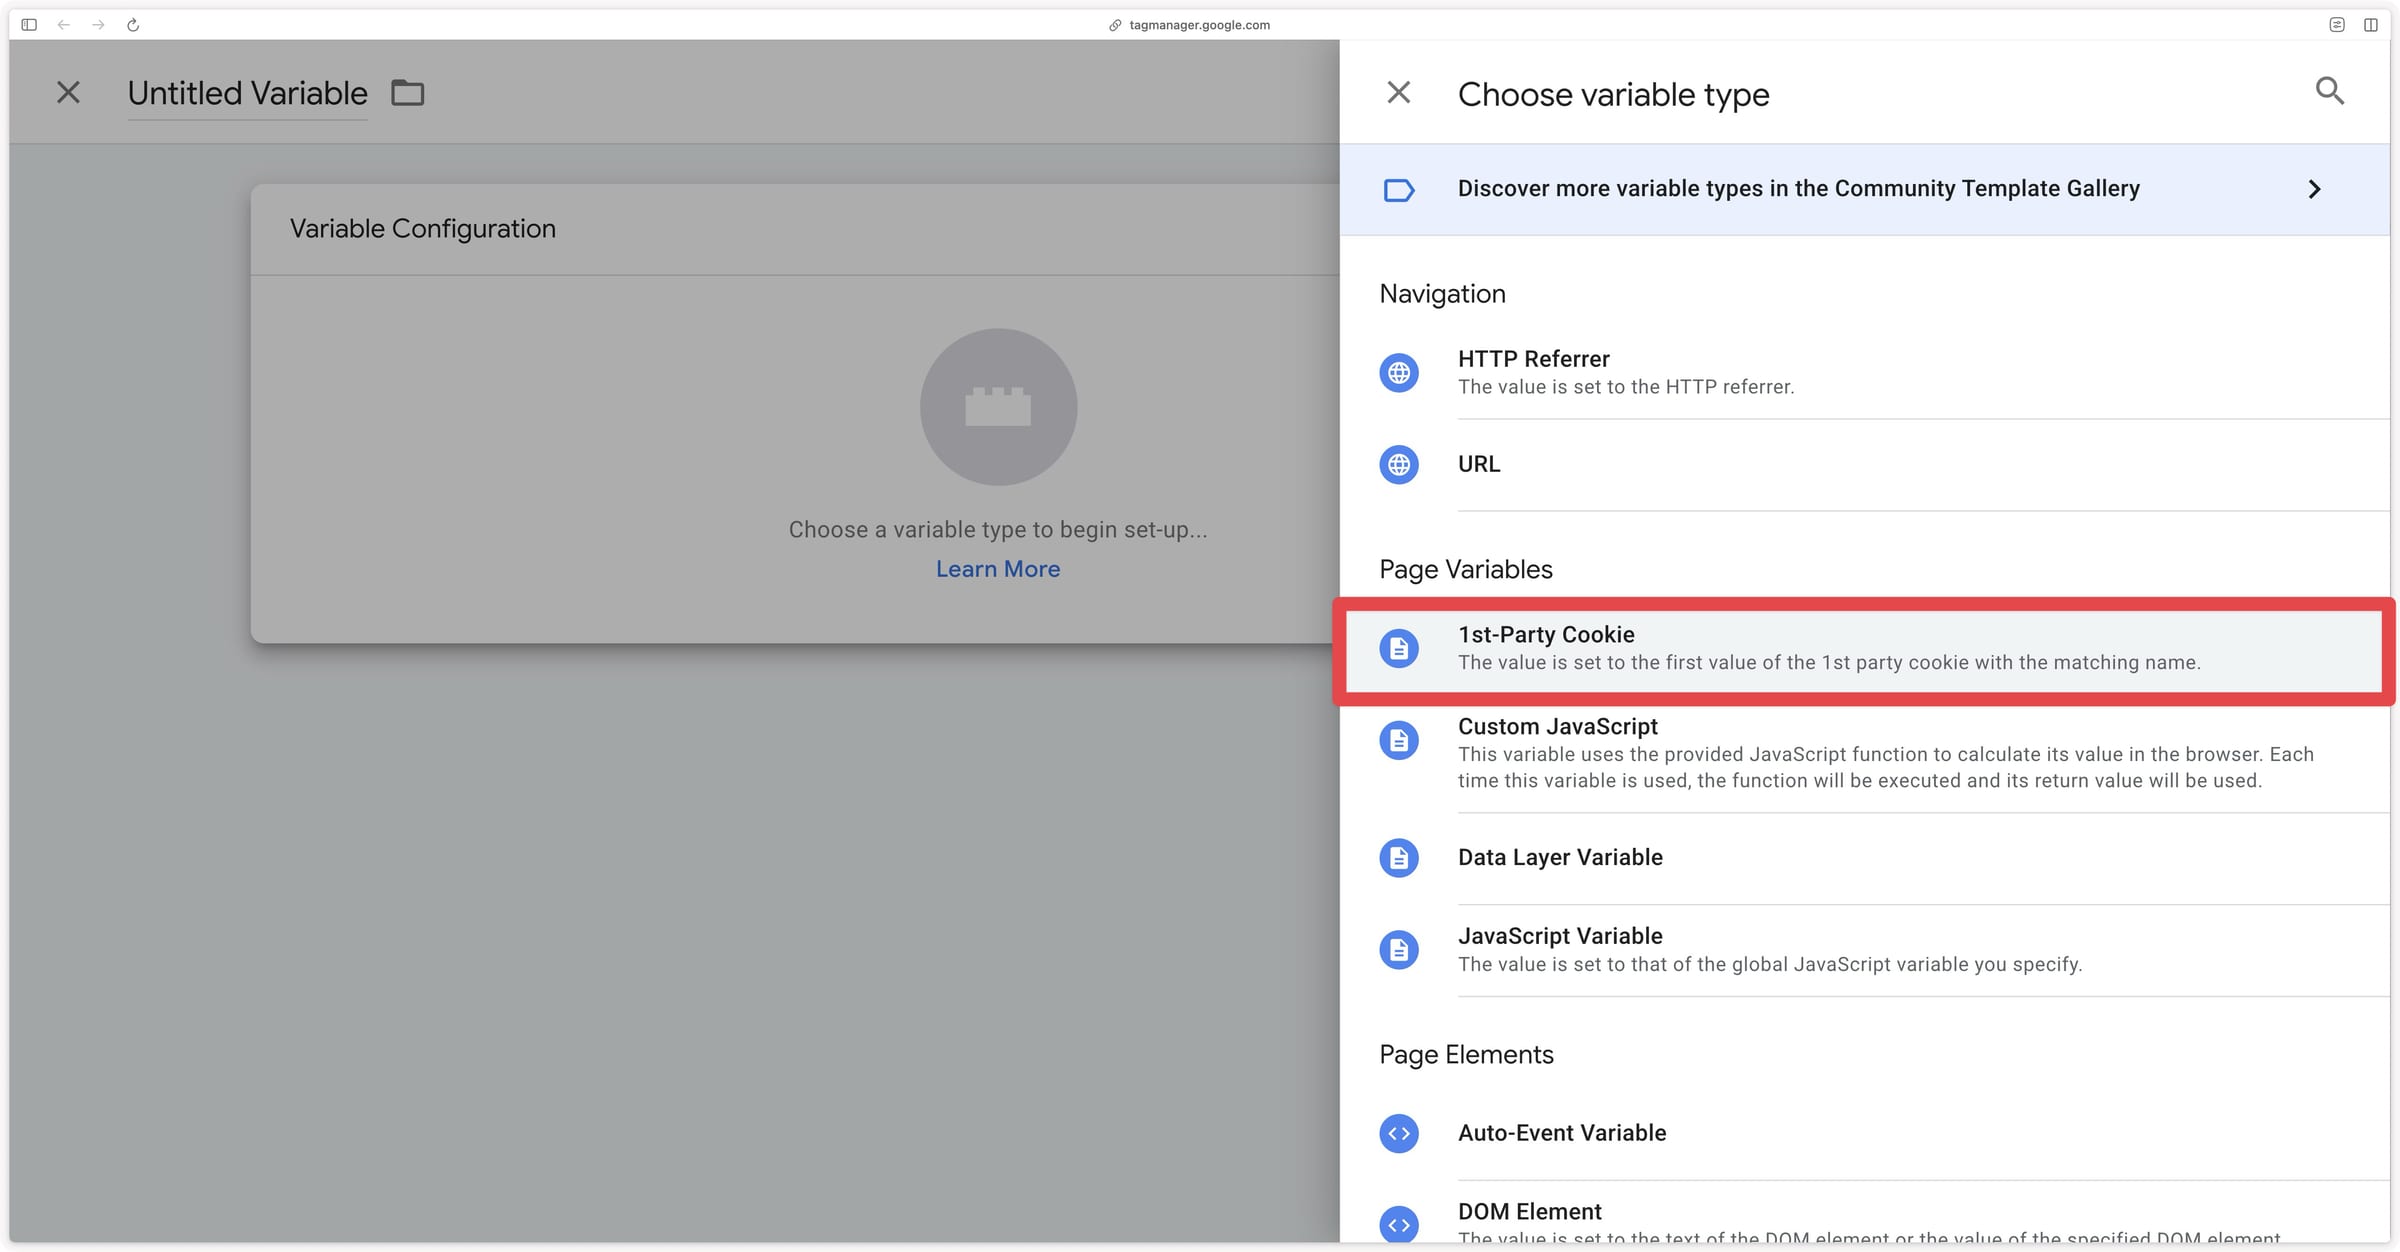Edit the Untitled Variable name field
The height and width of the screenshot is (1252, 2400).
(247, 93)
